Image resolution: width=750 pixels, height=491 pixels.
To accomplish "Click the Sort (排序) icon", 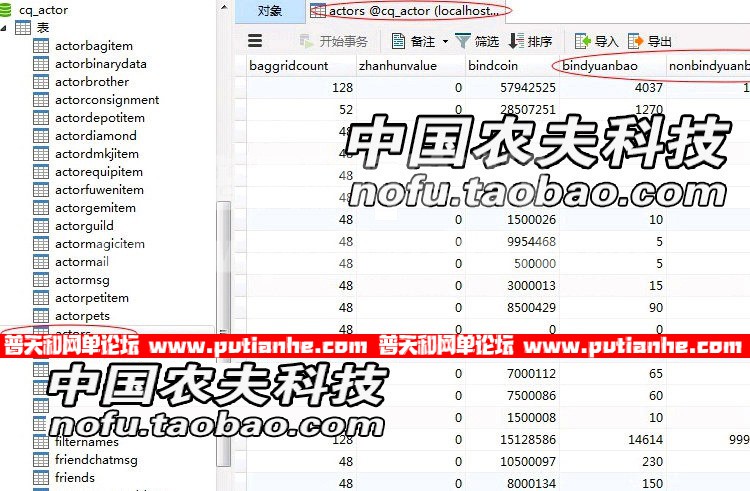I will tap(516, 41).
